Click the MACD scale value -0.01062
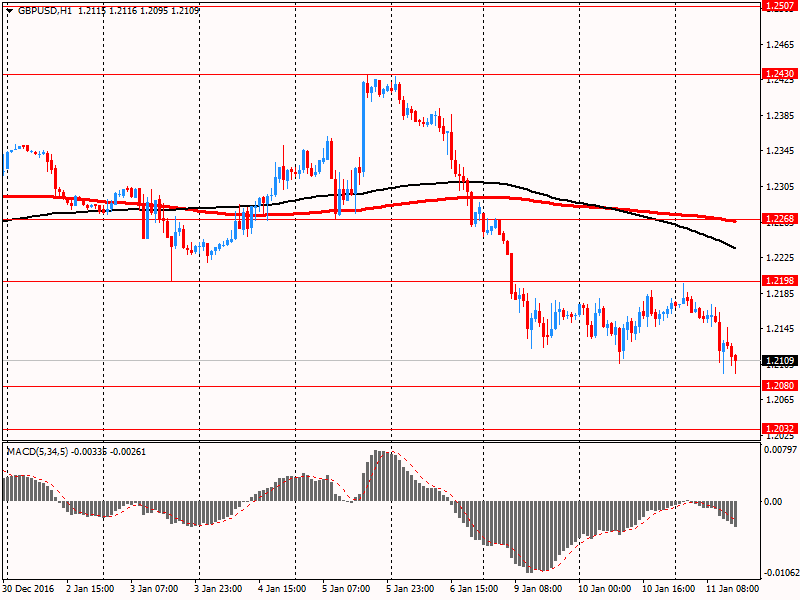The width and height of the screenshot is (800, 600). coord(780,572)
